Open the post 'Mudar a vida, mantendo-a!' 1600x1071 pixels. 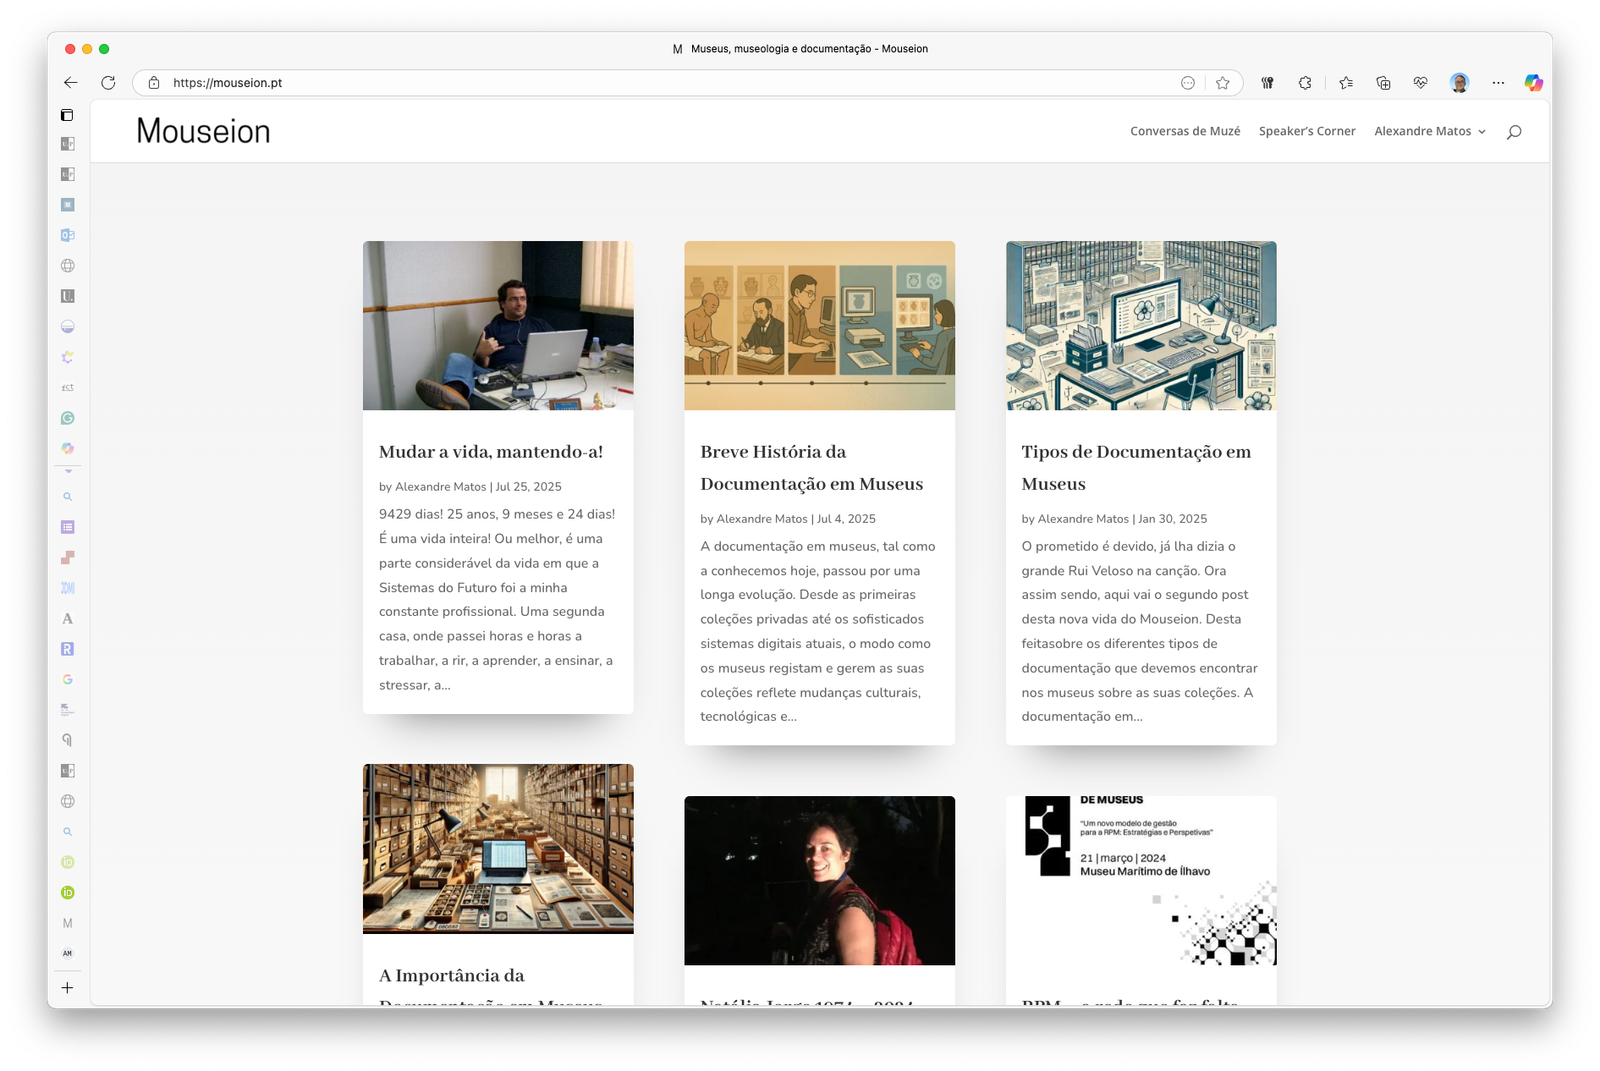point(491,452)
